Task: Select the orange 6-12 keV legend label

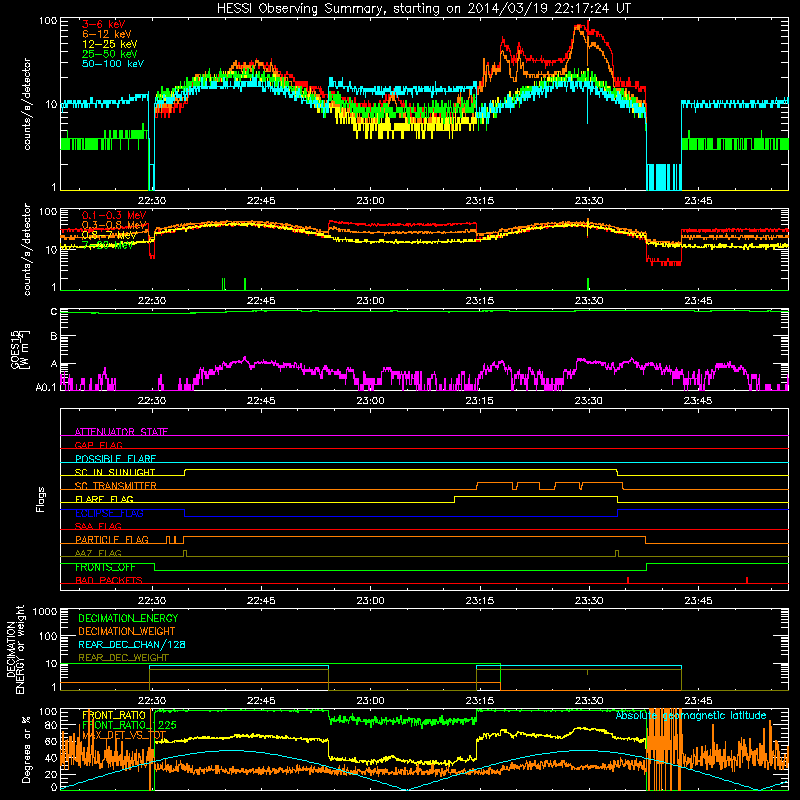Action: [107, 34]
